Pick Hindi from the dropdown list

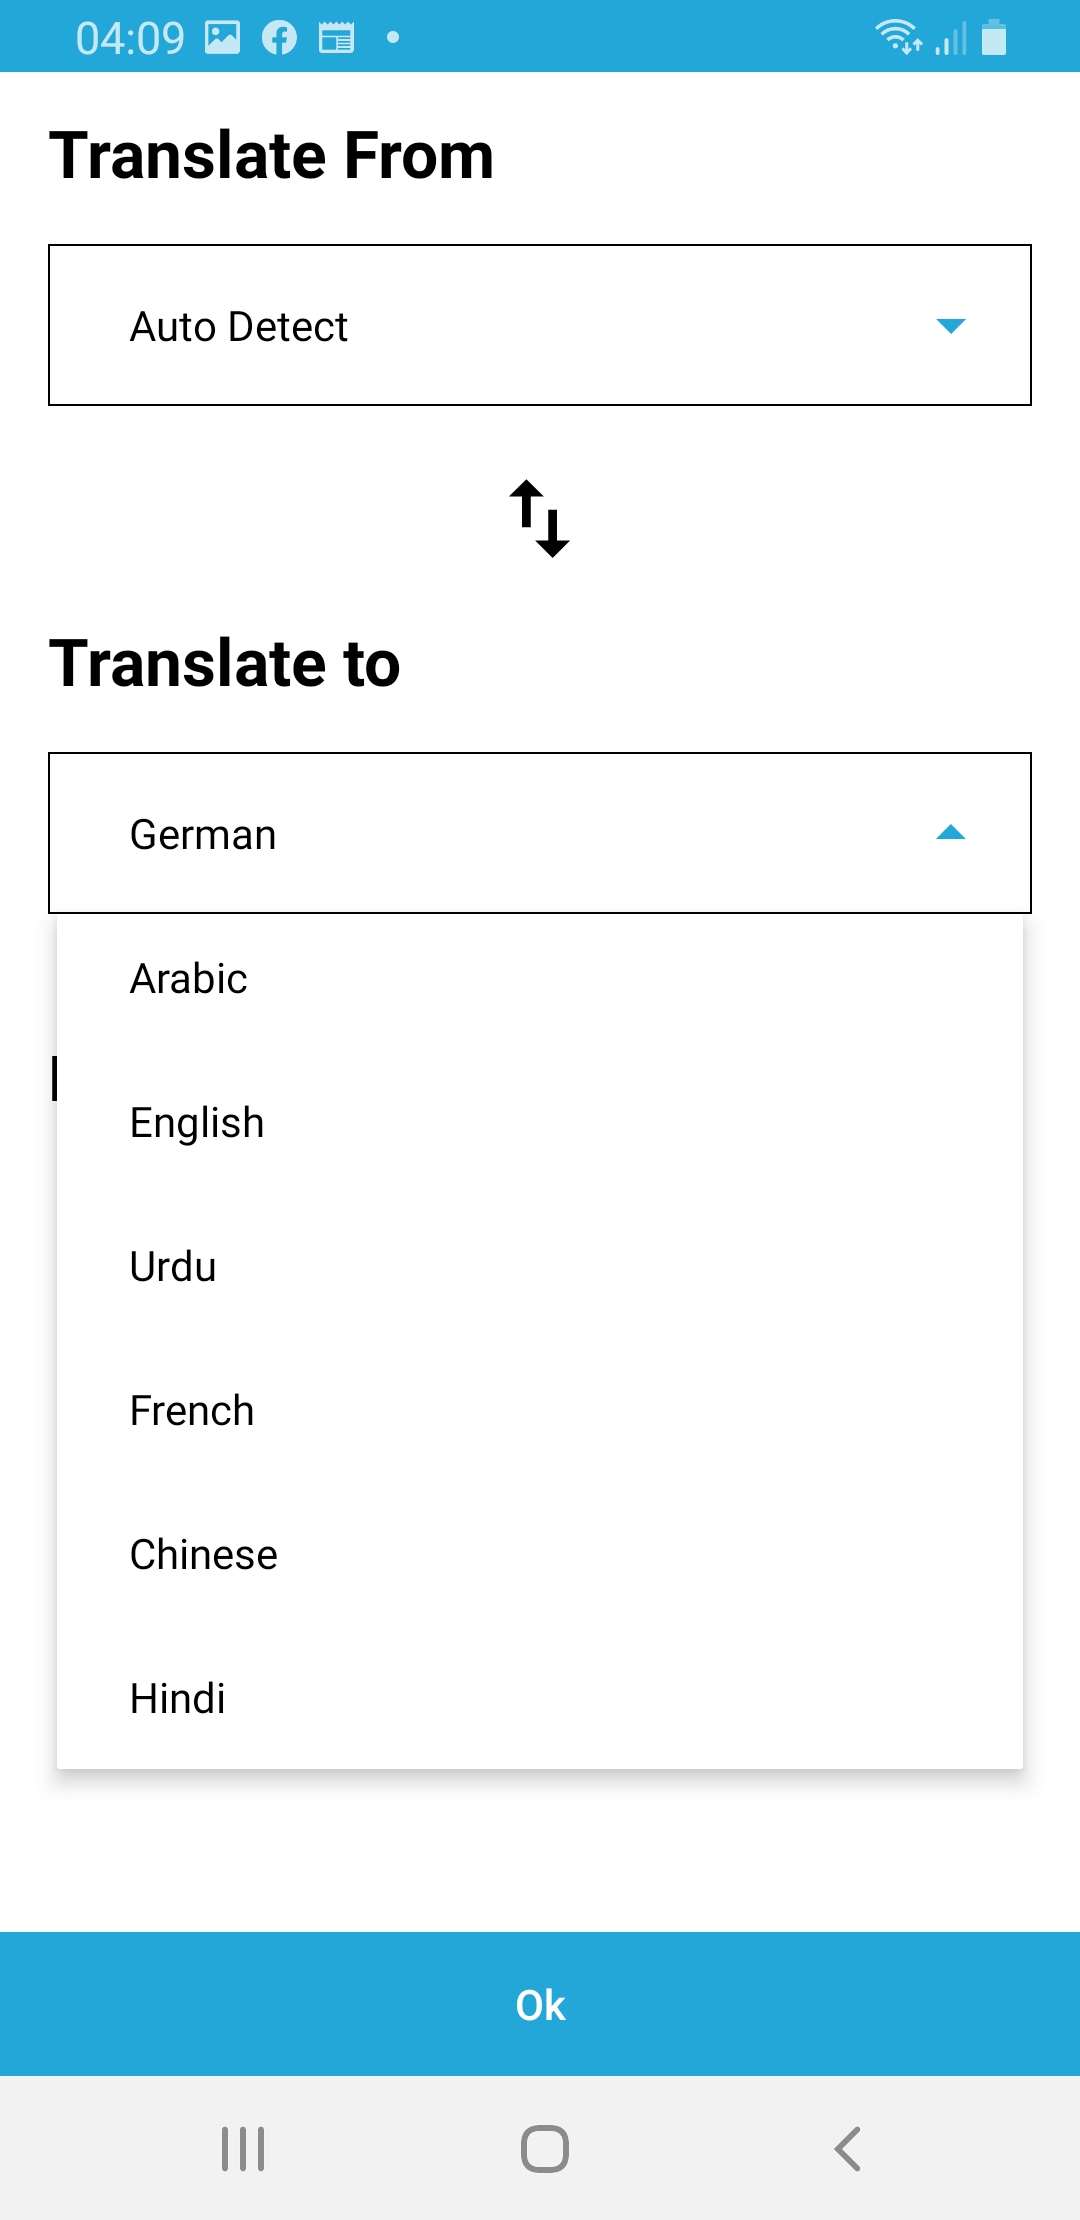pos(540,1698)
